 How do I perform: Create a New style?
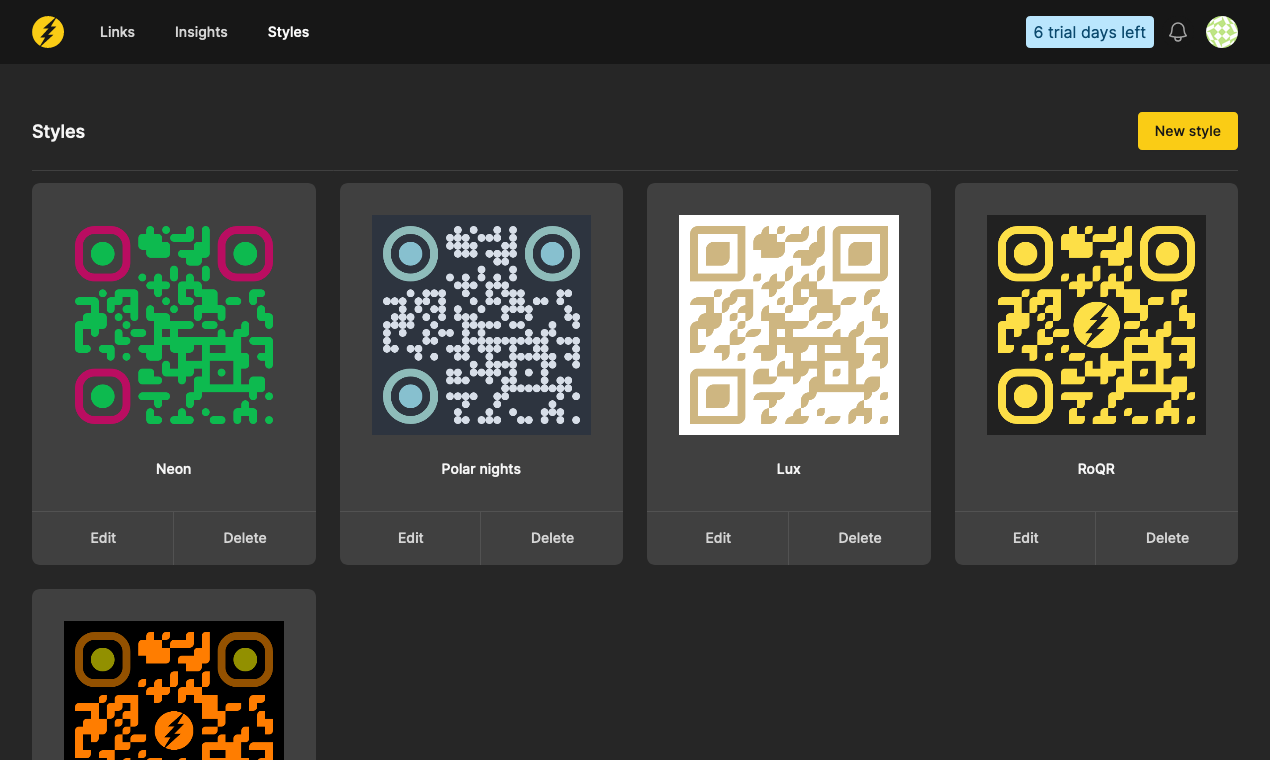(x=1188, y=131)
